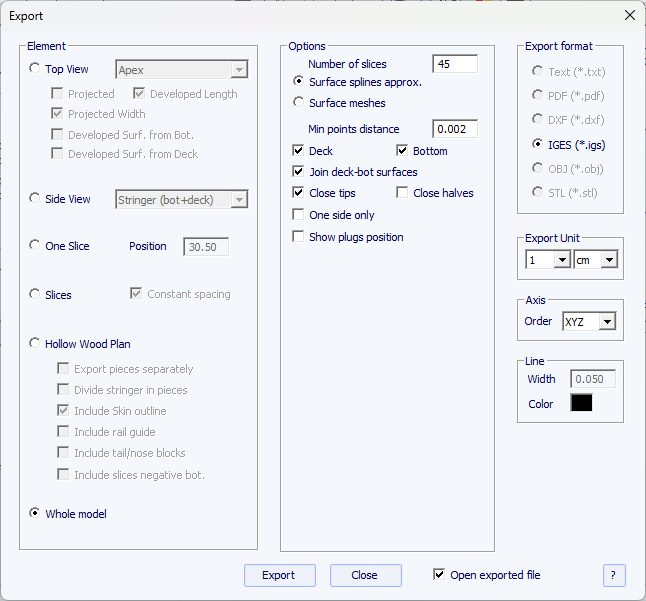The height and width of the screenshot is (601, 646).
Task: Click the Developed Length checkbox
Action: pos(139,93)
